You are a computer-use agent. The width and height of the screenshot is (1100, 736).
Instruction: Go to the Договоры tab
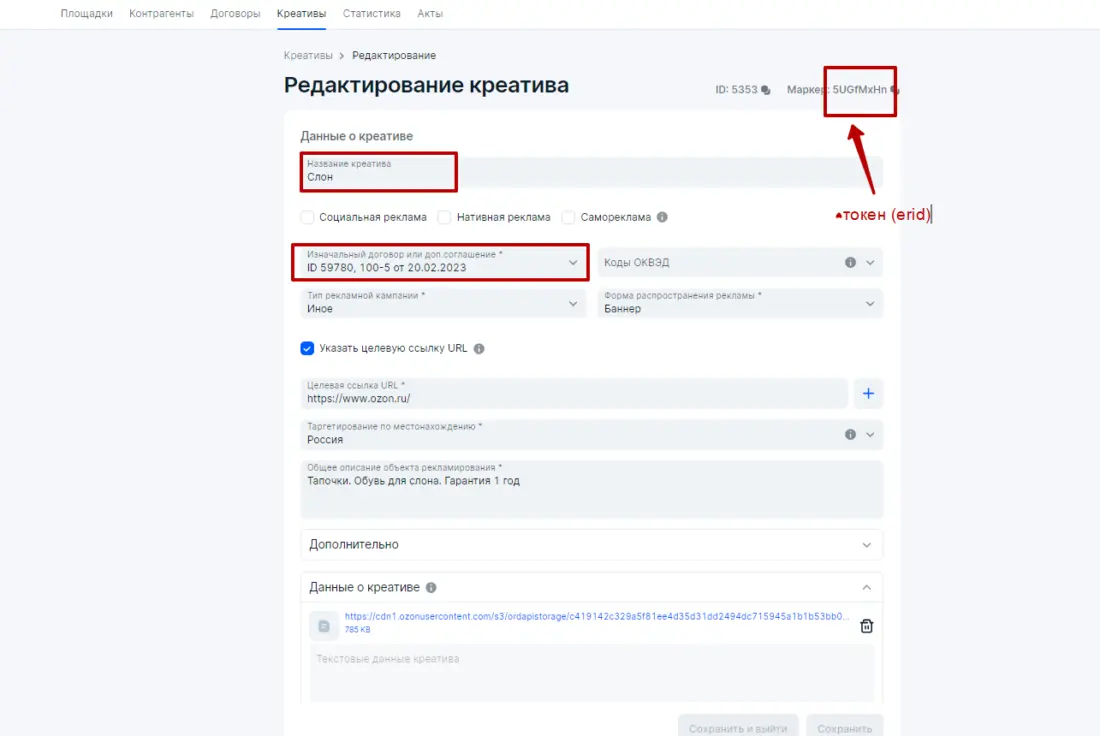point(235,13)
